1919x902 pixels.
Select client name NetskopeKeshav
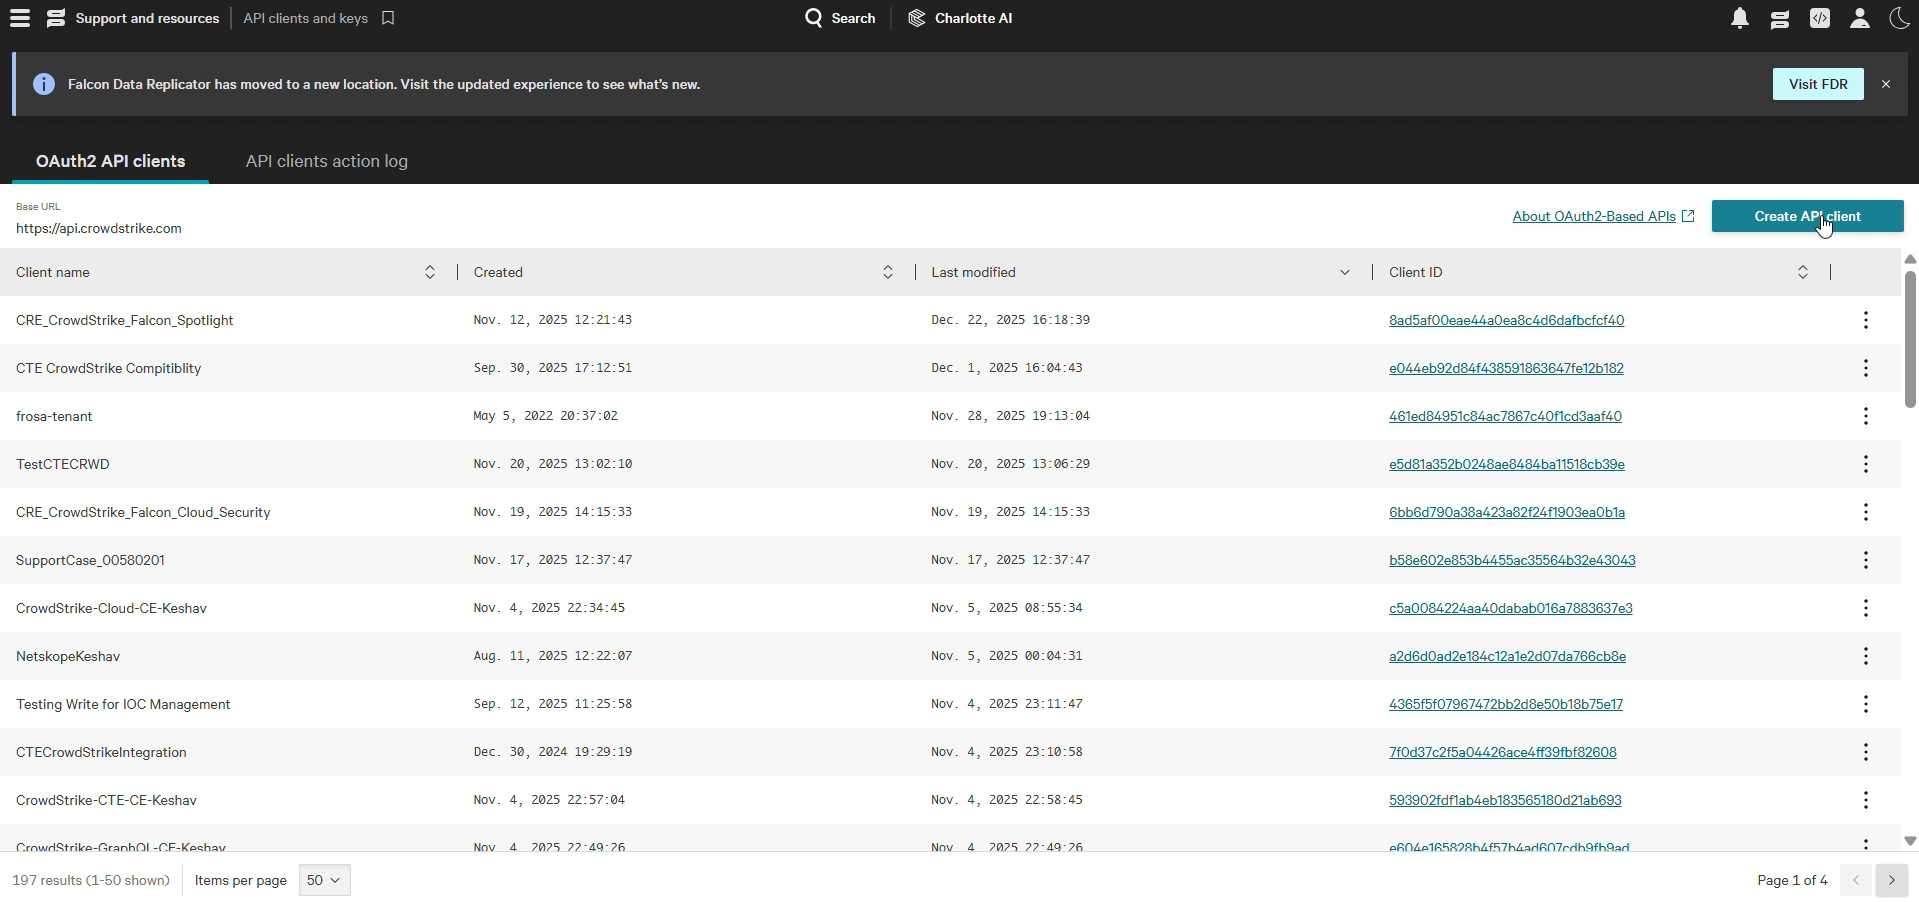(68, 656)
